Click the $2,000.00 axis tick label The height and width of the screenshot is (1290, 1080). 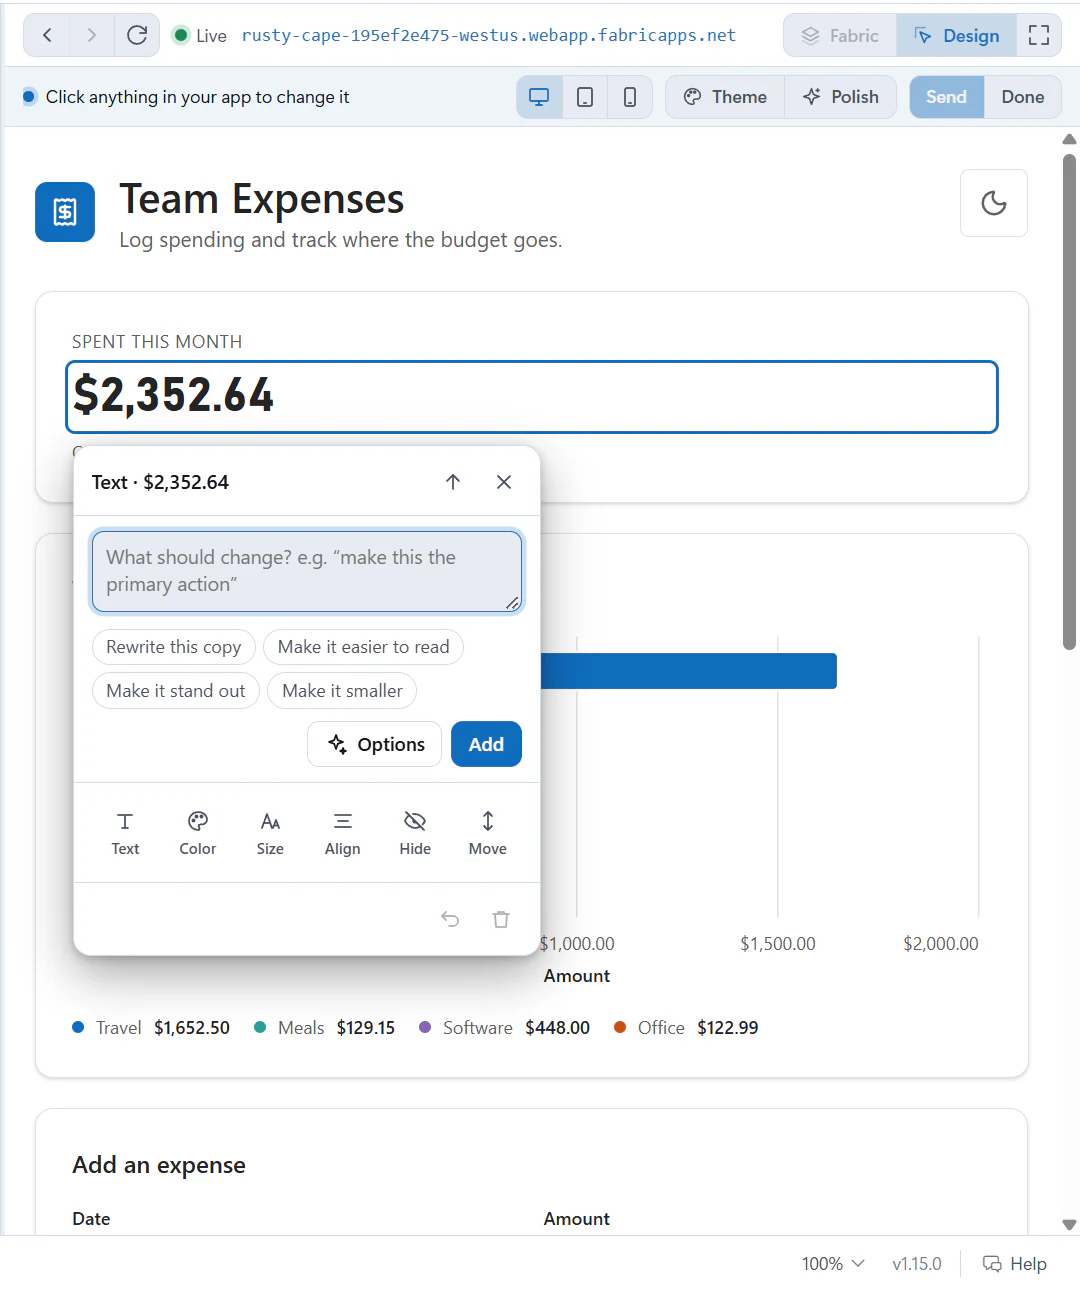[x=941, y=944]
